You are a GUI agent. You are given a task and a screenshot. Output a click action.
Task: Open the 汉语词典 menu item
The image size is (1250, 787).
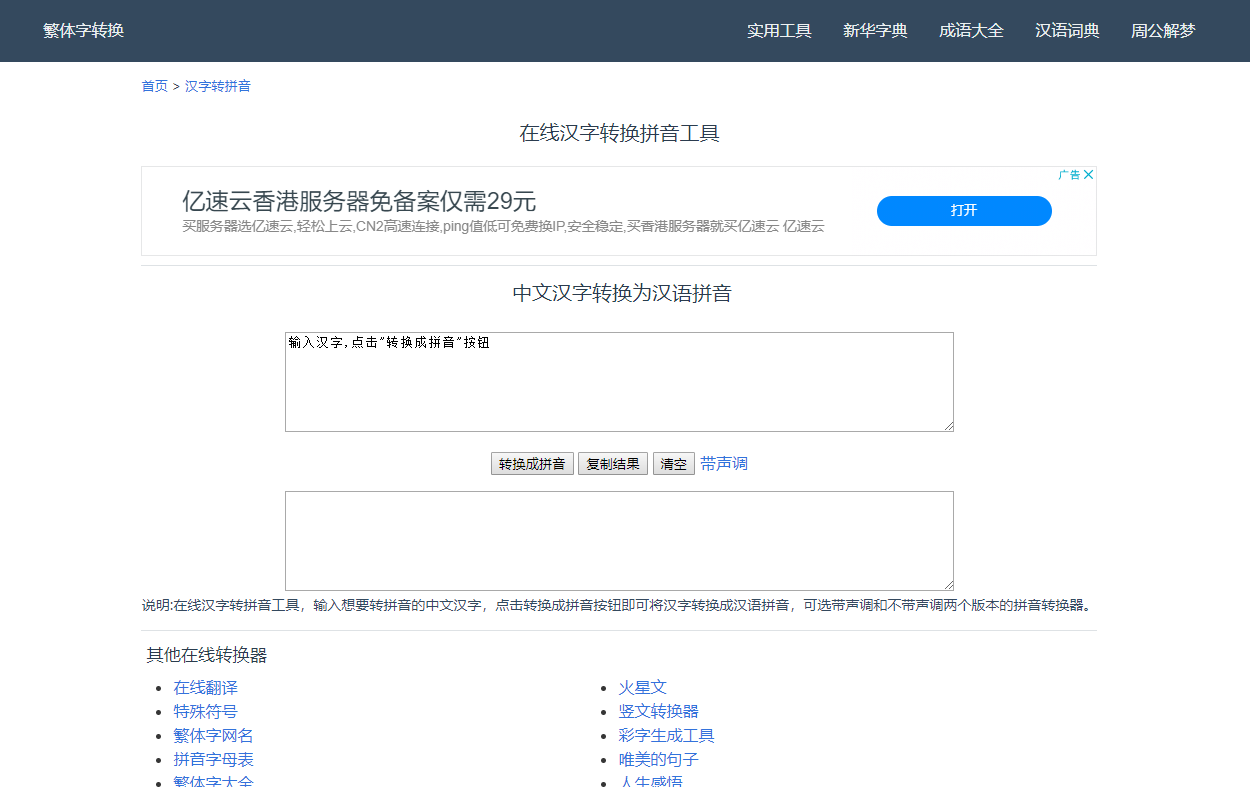point(1067,31)
